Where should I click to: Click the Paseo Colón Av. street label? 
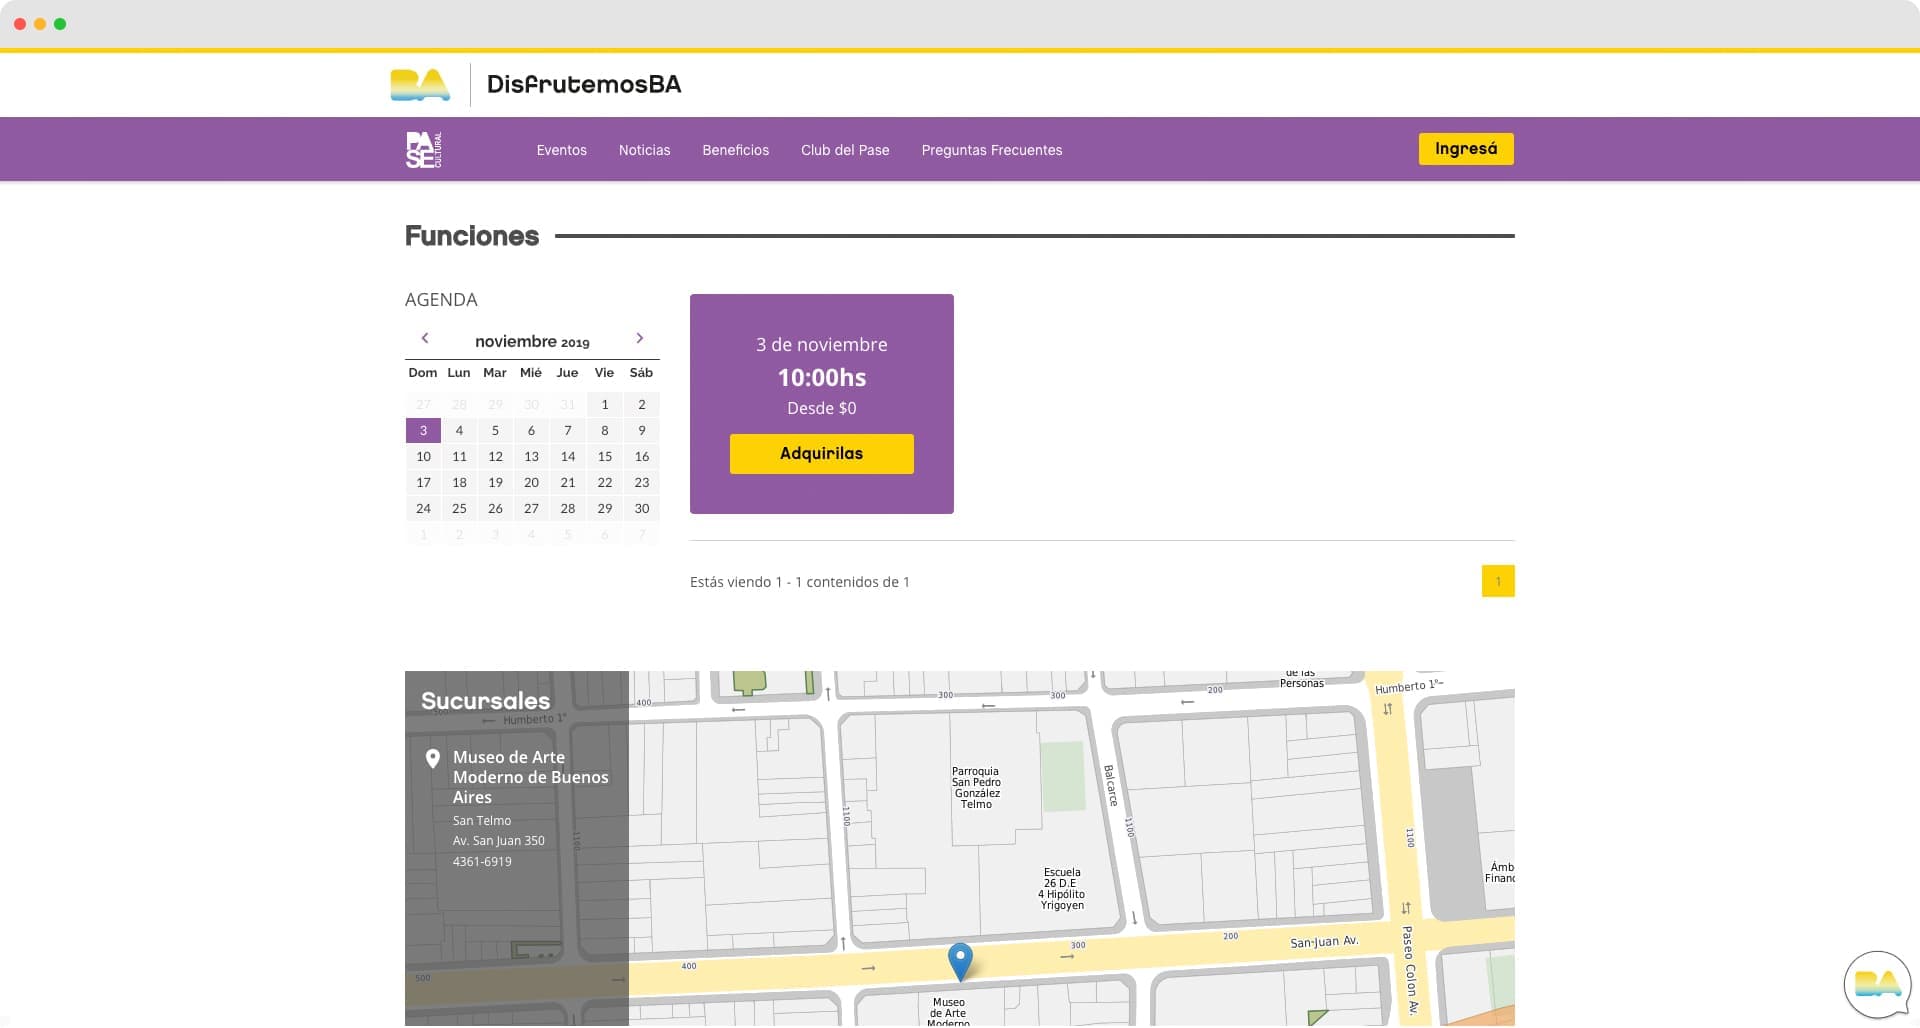click(x=1410, y=971)
